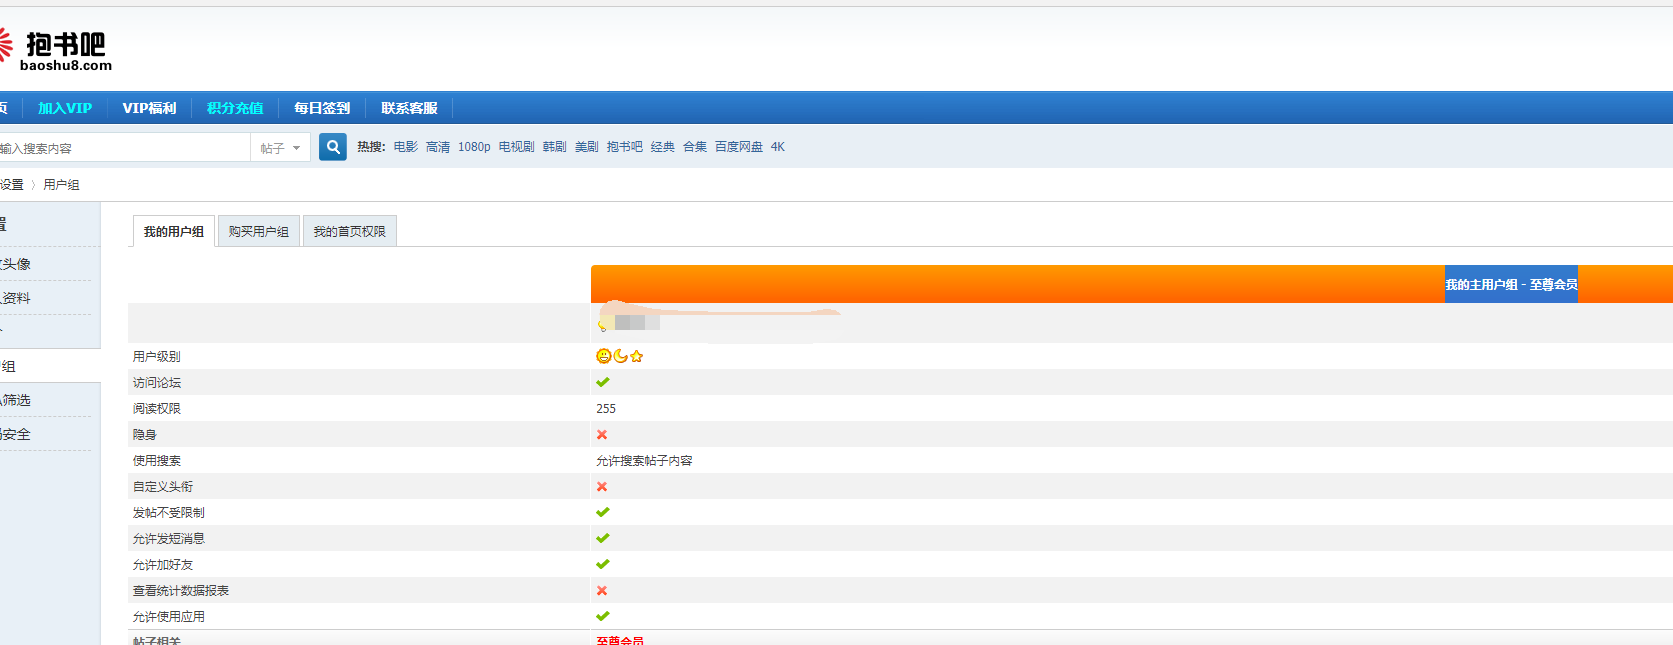Click the search content input field
Viewport: 1673px width, 645px height.
[124, 148]
